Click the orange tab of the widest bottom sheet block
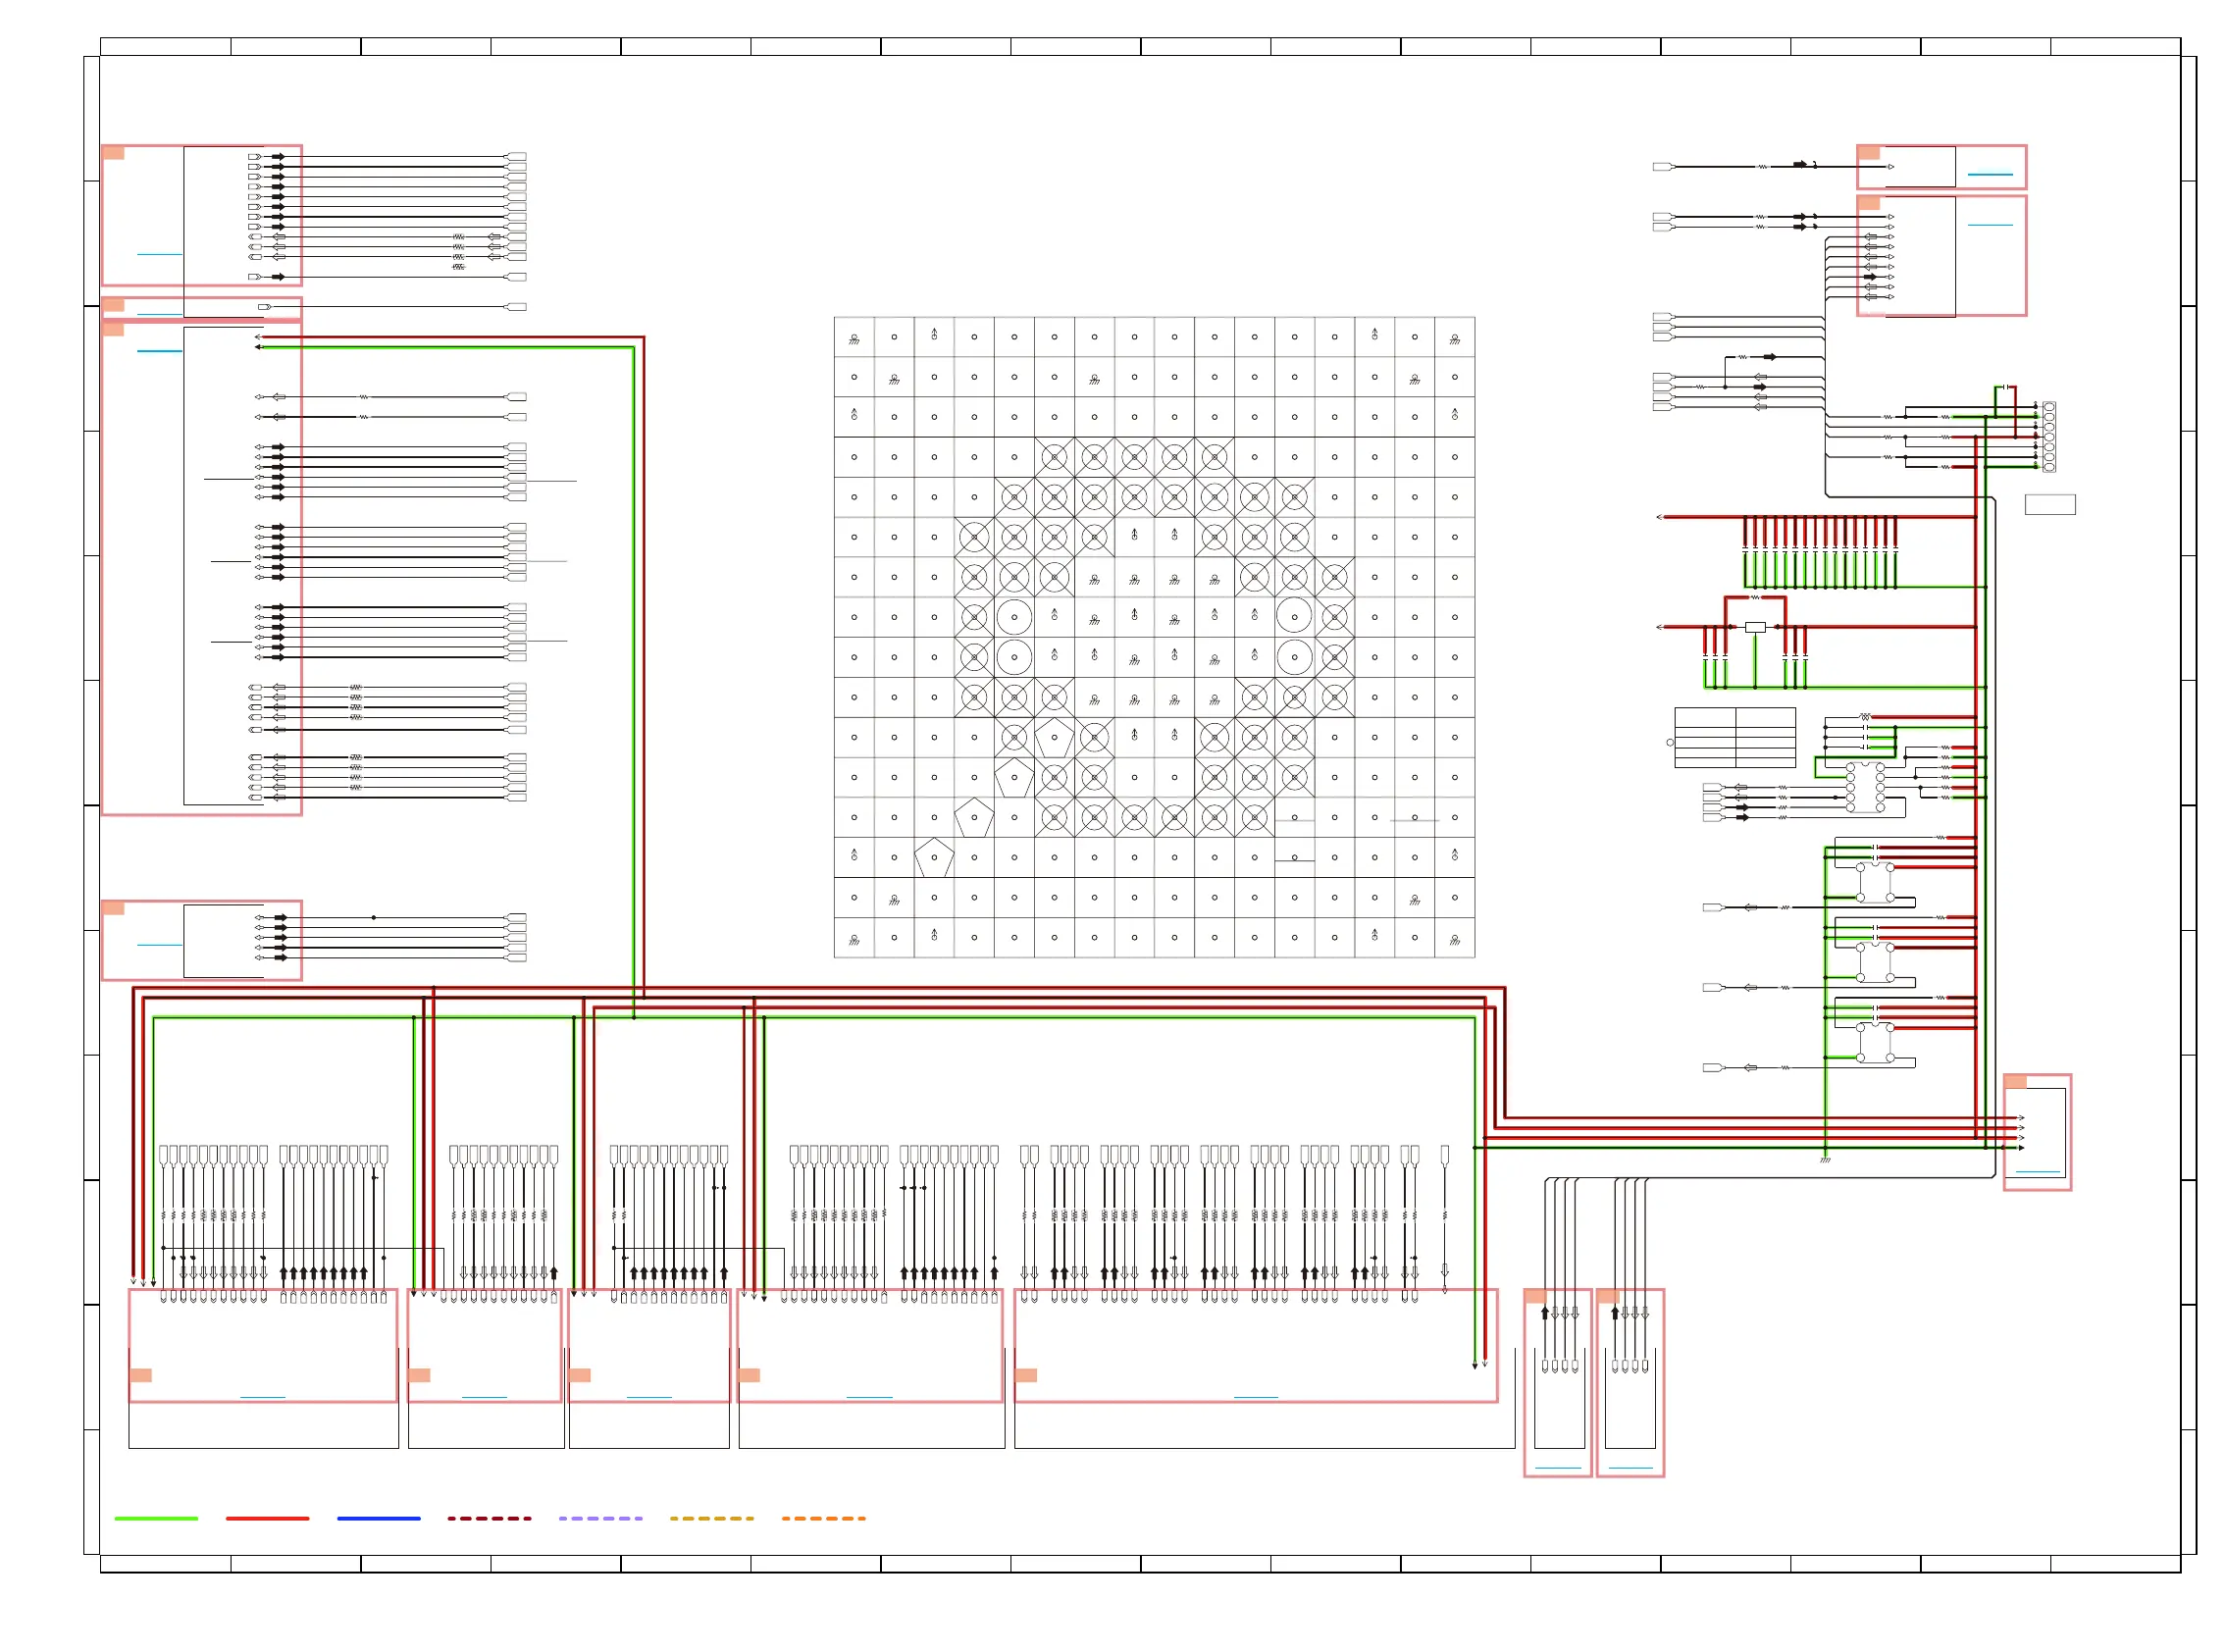 pyautogui.click(x=1025, y=1374)
